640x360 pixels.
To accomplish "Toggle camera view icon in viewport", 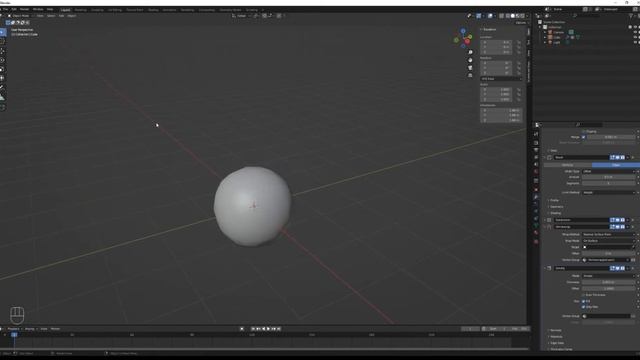I will (470, 68).
